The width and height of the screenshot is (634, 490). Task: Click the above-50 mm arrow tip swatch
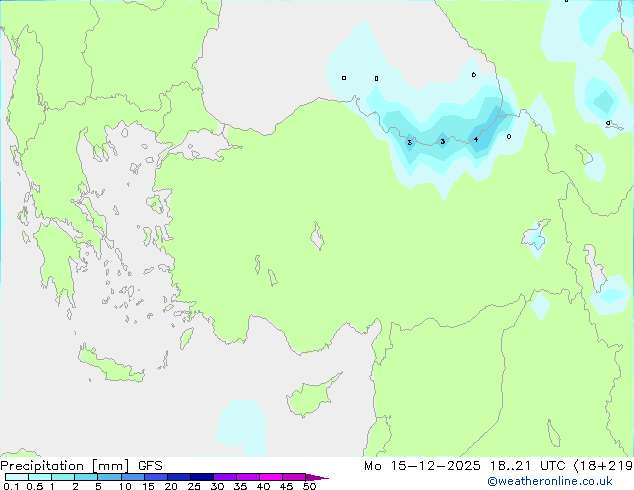[x=317, y=477]
